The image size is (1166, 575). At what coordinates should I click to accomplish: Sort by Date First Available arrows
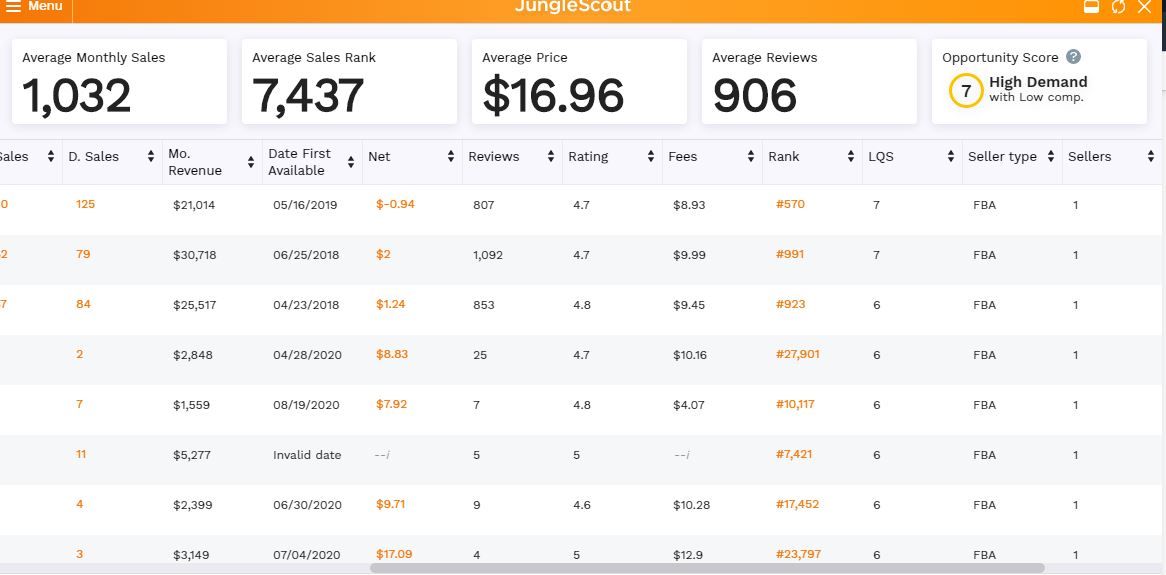click(x=351, y=162)
